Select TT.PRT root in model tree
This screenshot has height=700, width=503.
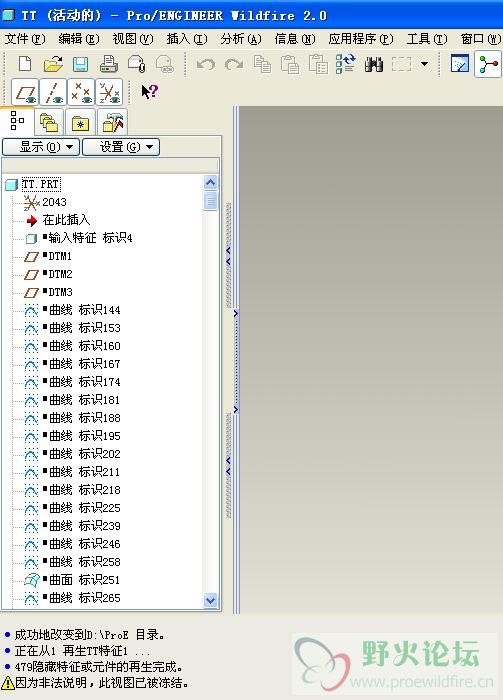41,184
